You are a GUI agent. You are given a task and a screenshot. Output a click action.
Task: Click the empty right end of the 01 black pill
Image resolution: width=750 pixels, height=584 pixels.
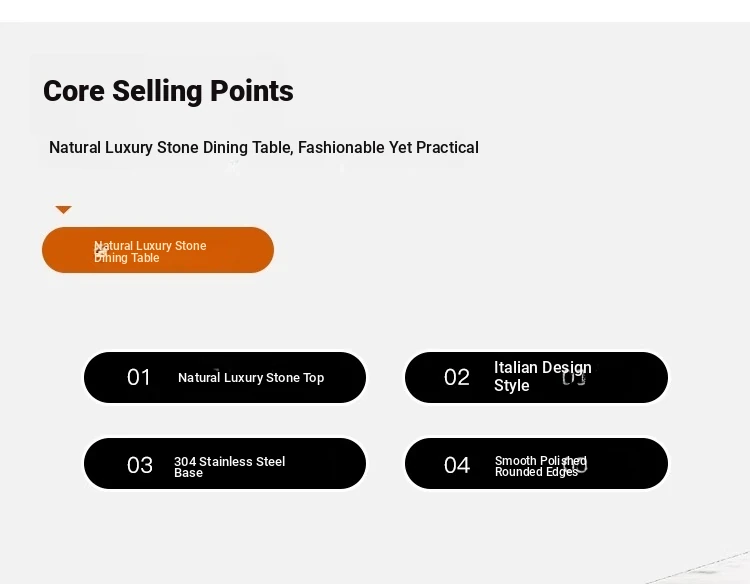pyautogui.click(x=345, y=377)
